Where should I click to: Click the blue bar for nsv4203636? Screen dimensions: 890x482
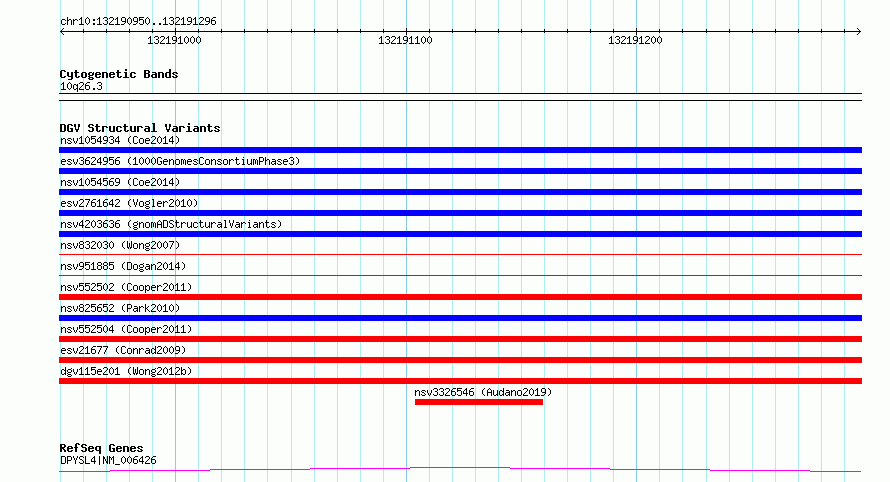[x=460, y=234]
